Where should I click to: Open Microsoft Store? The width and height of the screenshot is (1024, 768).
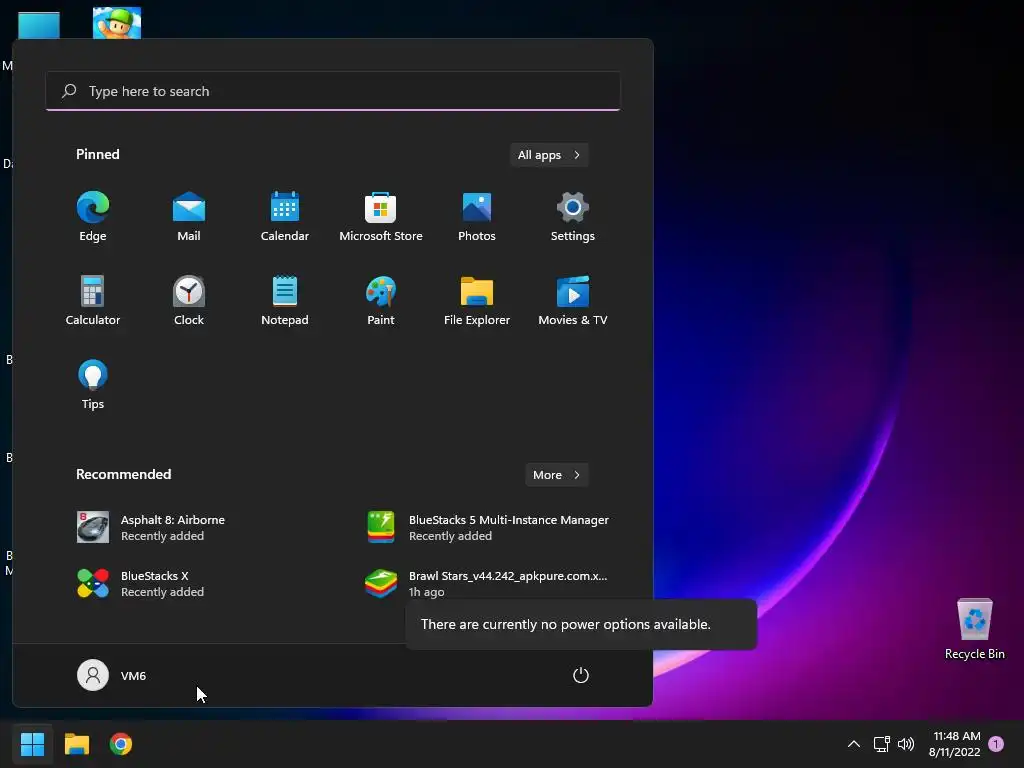[x=381, y=217]
